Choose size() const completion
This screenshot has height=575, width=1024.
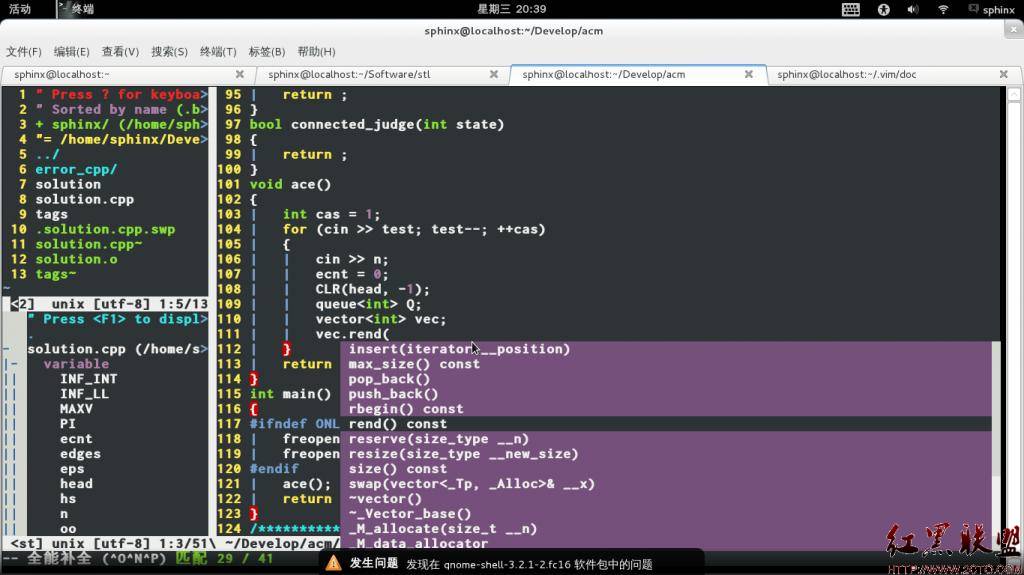[x=666, y=469]
